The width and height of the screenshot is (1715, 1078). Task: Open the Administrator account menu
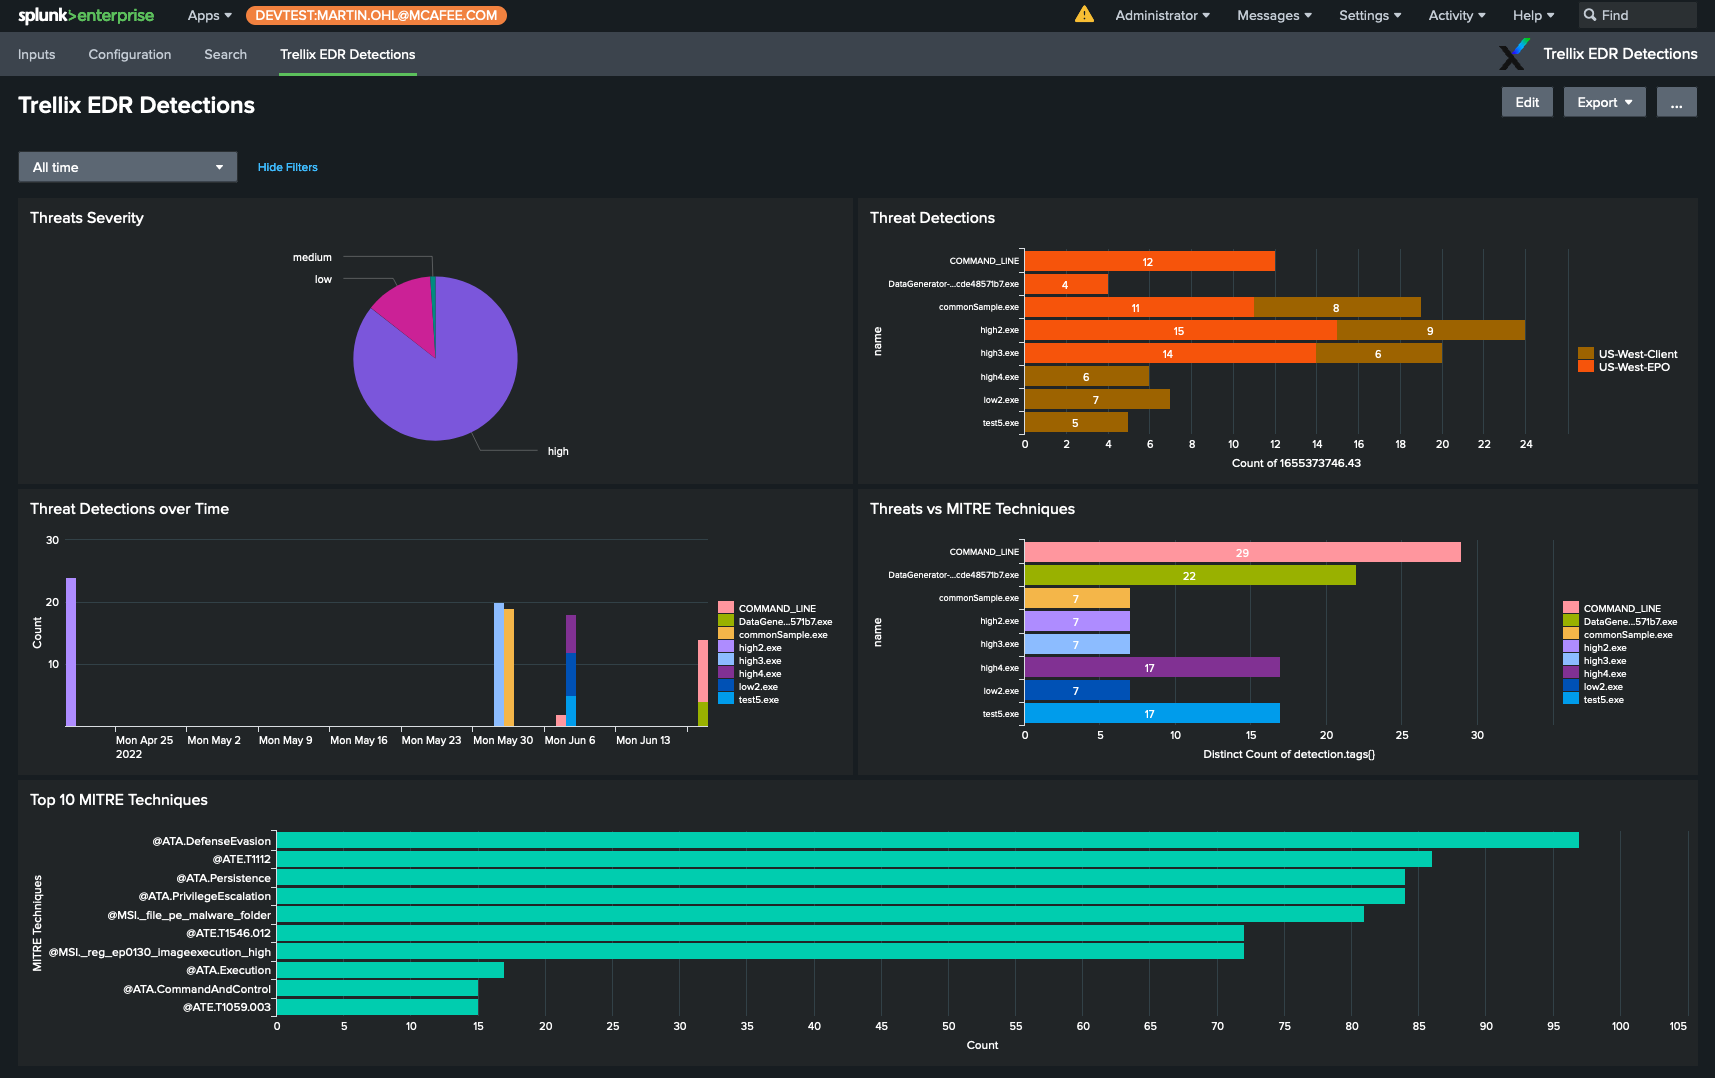1161,15
